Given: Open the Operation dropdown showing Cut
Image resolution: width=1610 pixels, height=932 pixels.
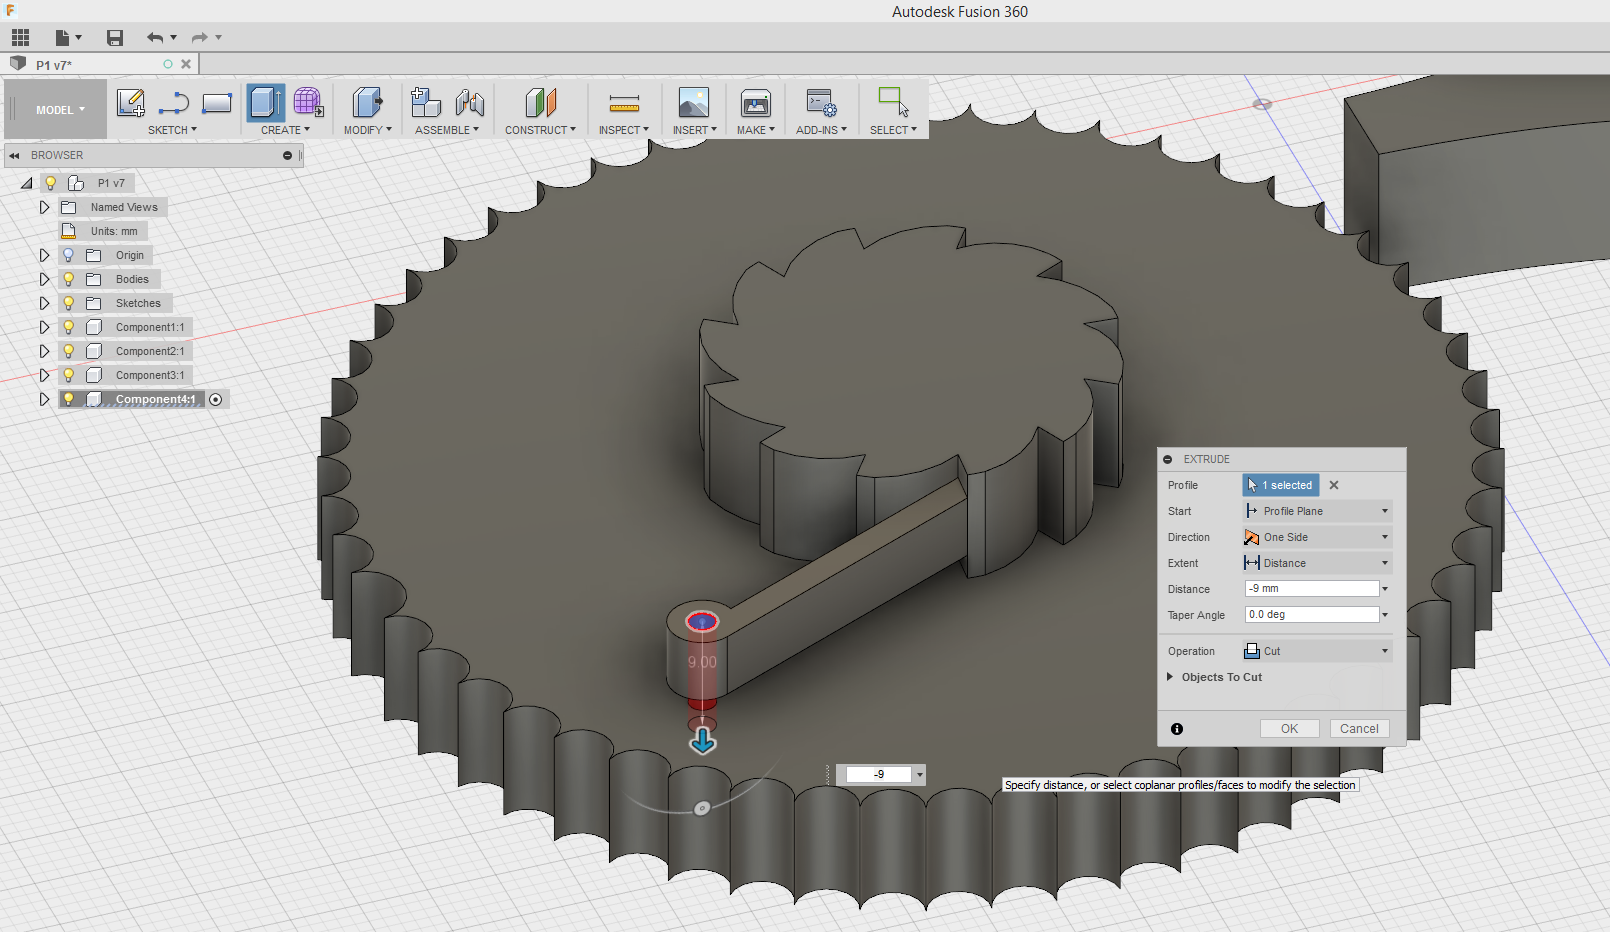Looking at the screenshot, I should [1317, 651].
